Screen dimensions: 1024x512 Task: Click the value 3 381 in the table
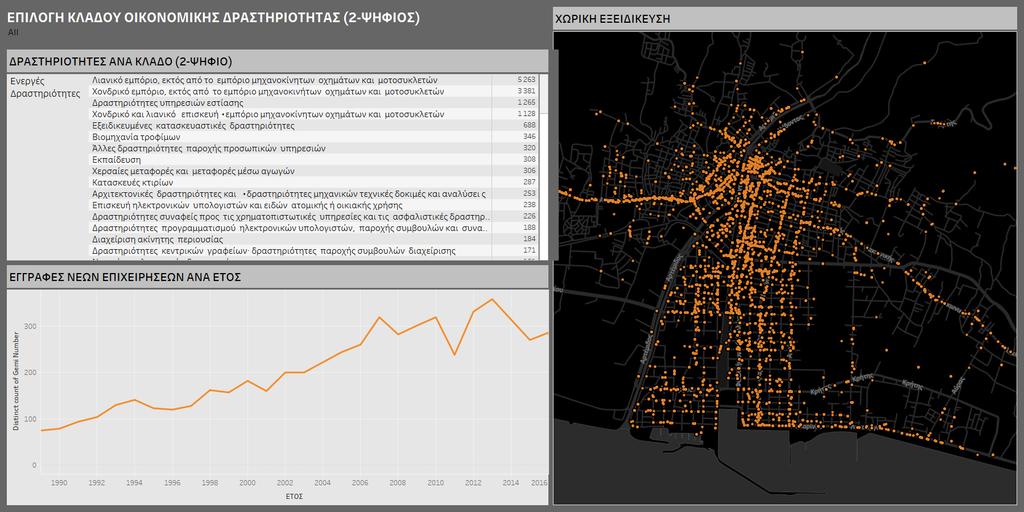tap(526, 91)
